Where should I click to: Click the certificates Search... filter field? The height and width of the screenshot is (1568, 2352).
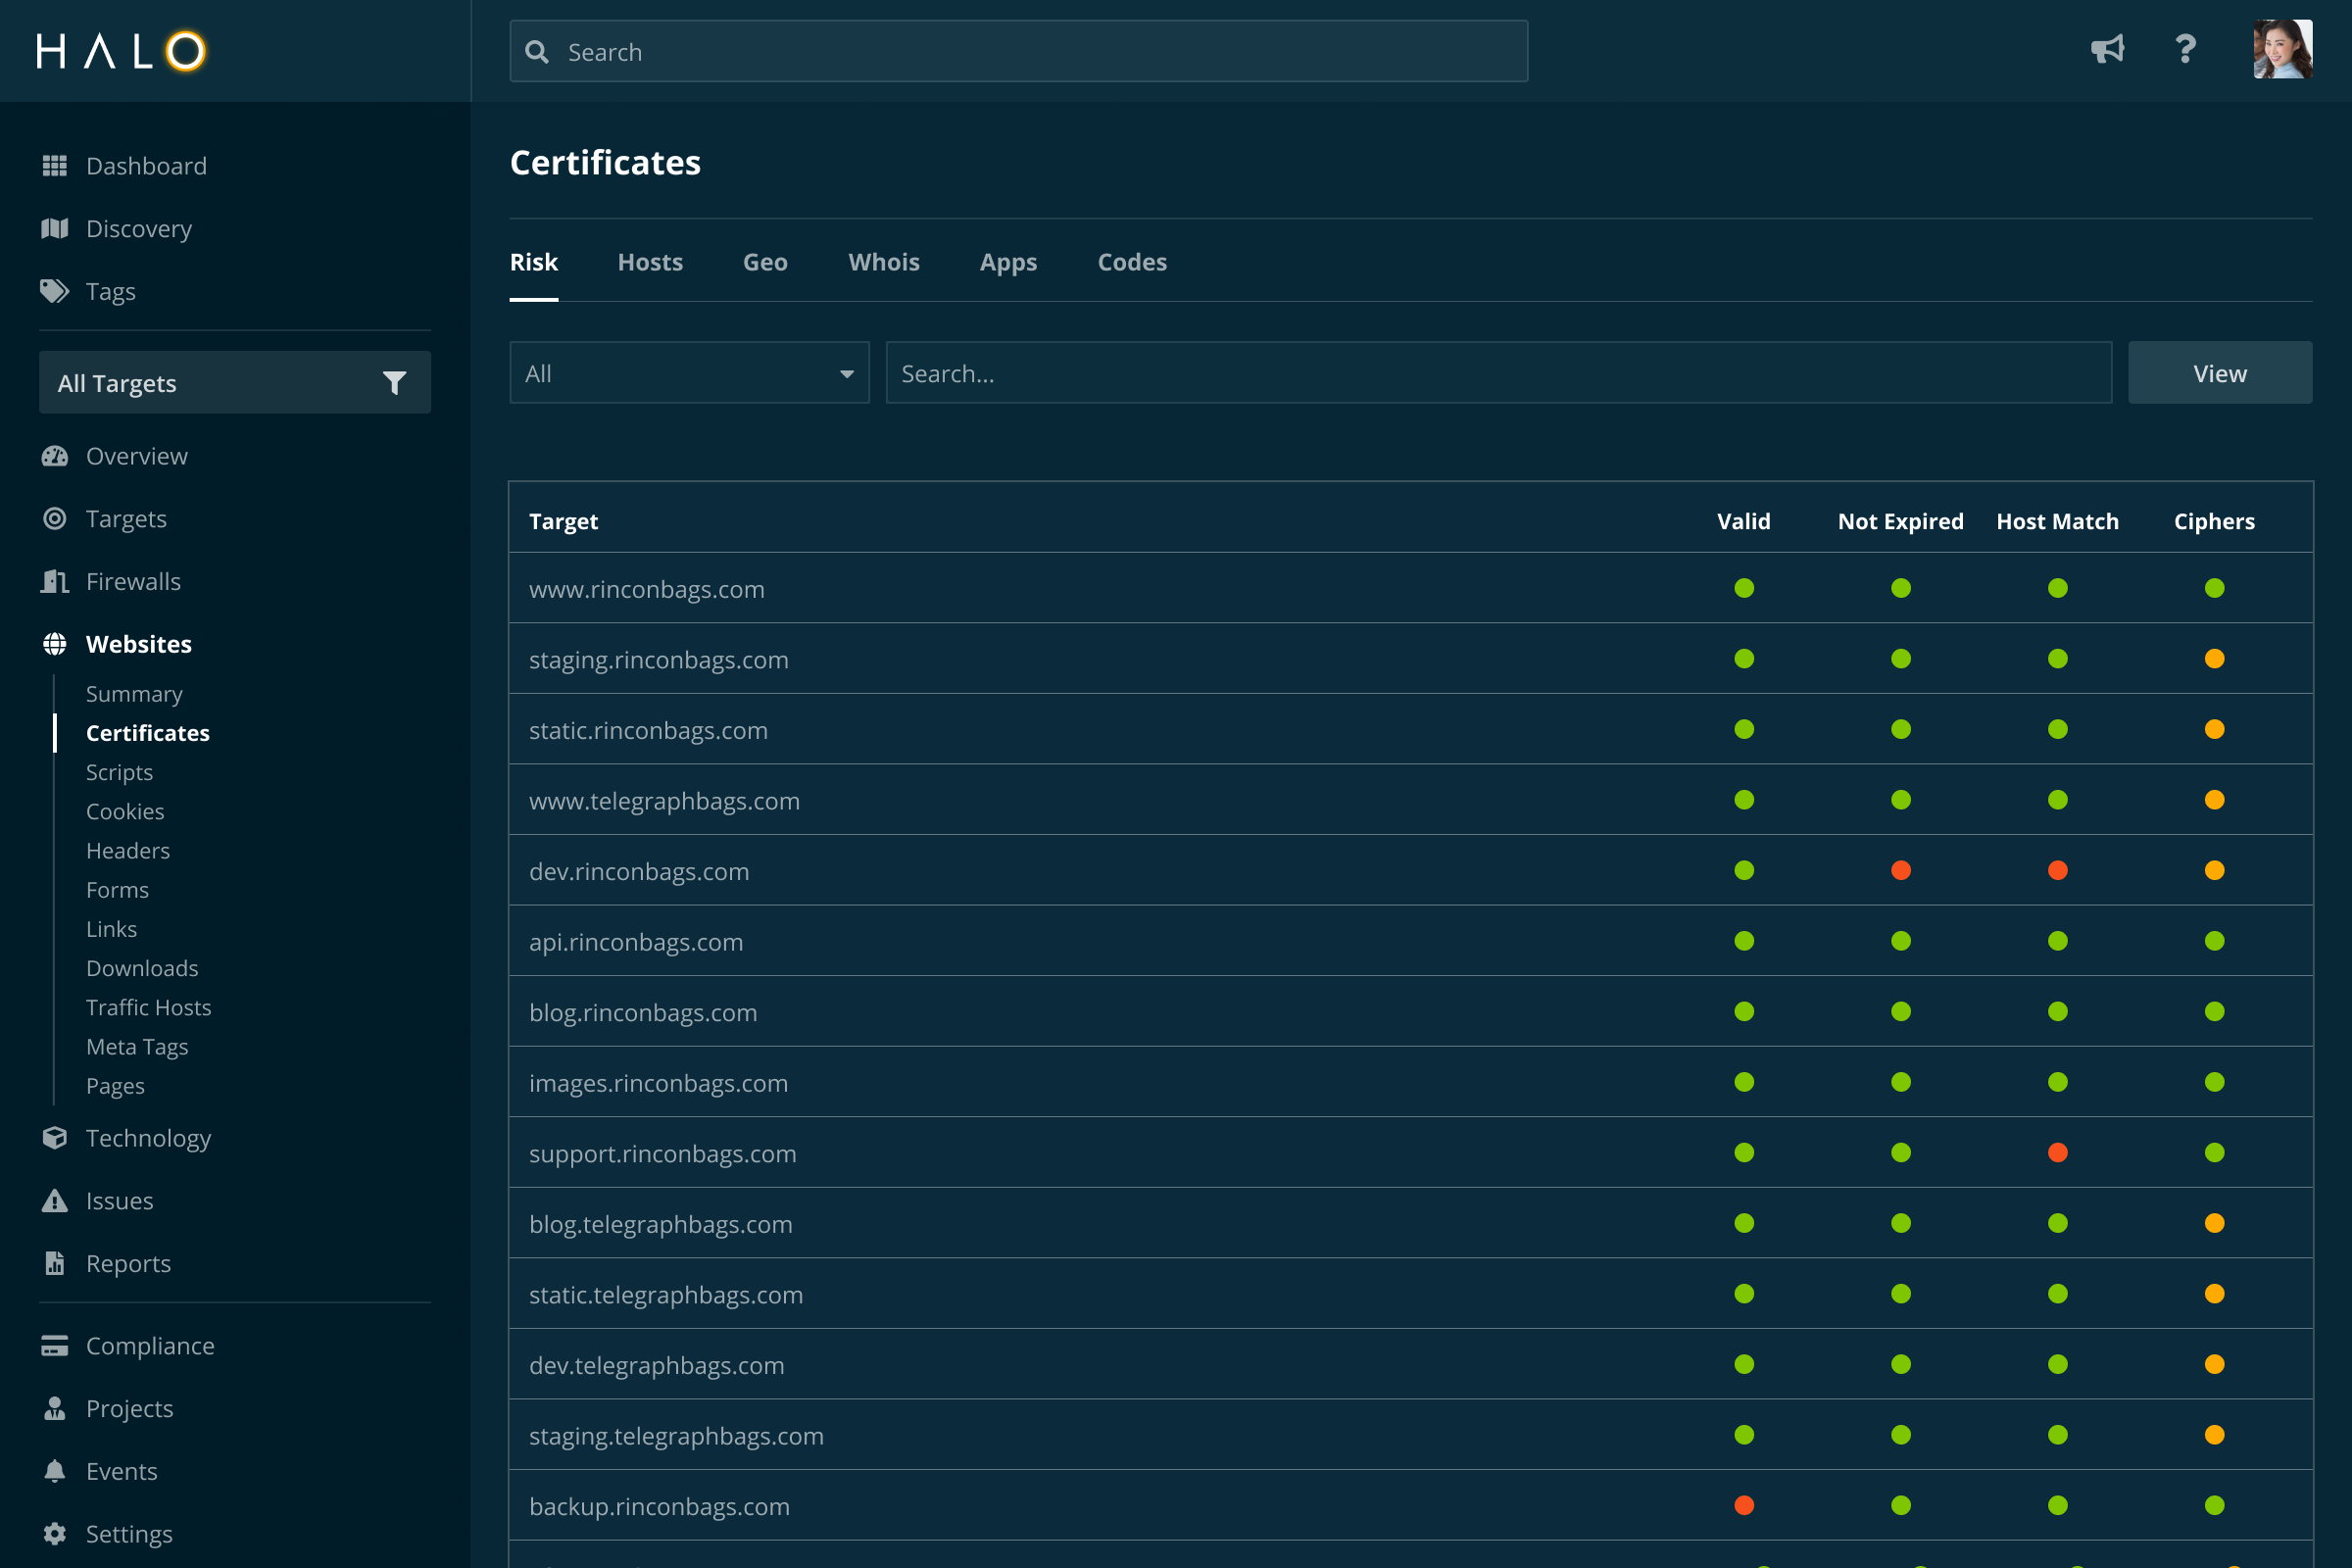(1498, 373)
